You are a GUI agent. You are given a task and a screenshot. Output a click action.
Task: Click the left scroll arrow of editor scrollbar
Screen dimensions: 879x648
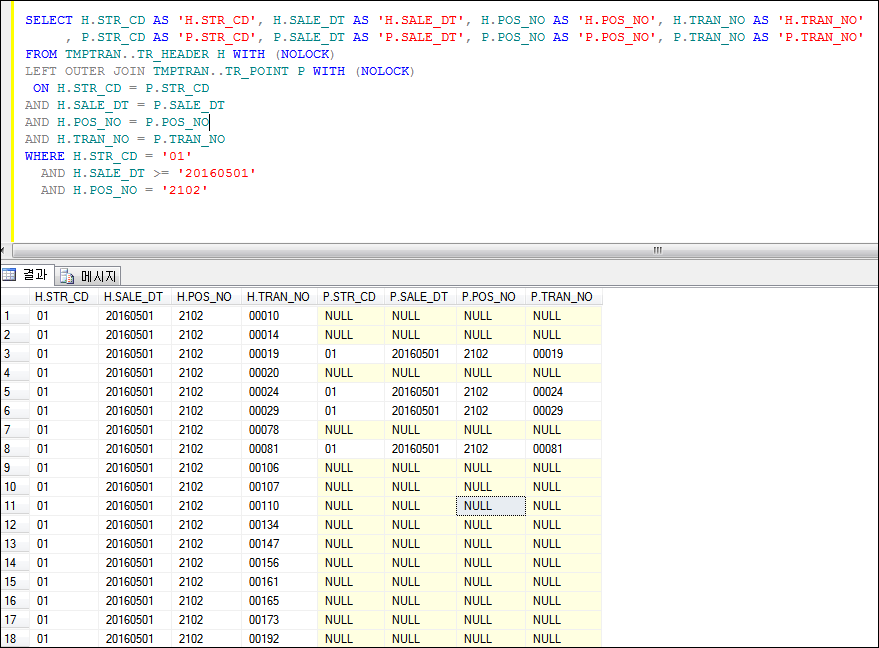[x=3, y=250]
